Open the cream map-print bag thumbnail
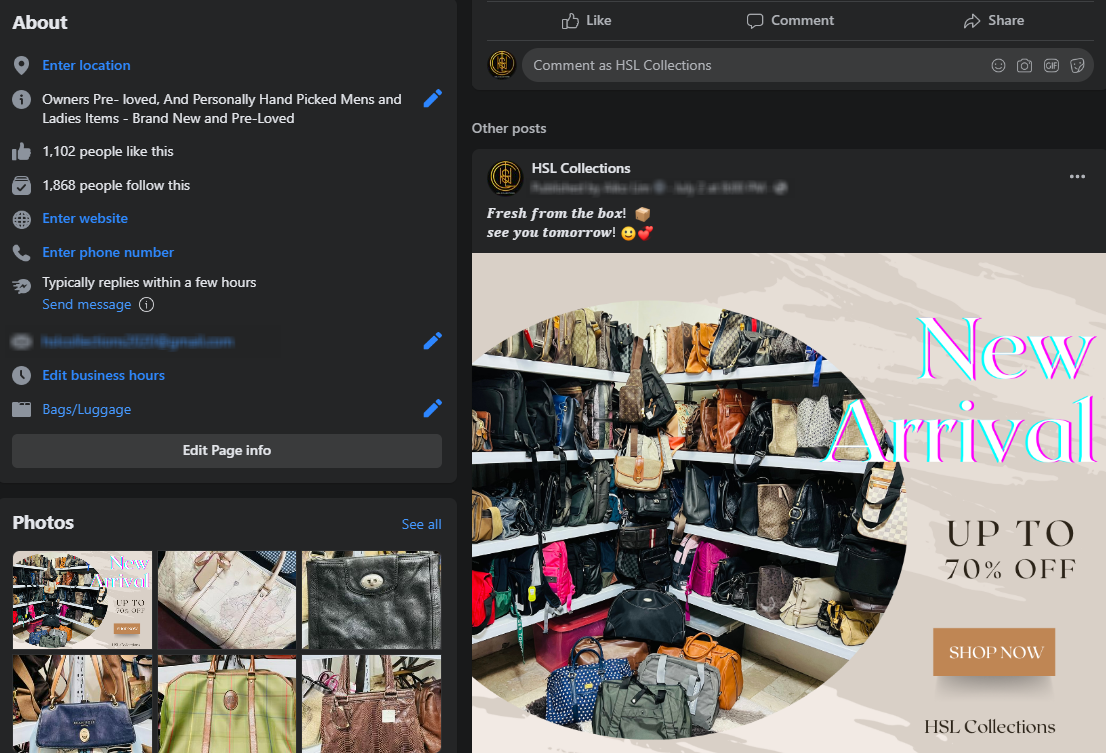 tap(226, 600)
